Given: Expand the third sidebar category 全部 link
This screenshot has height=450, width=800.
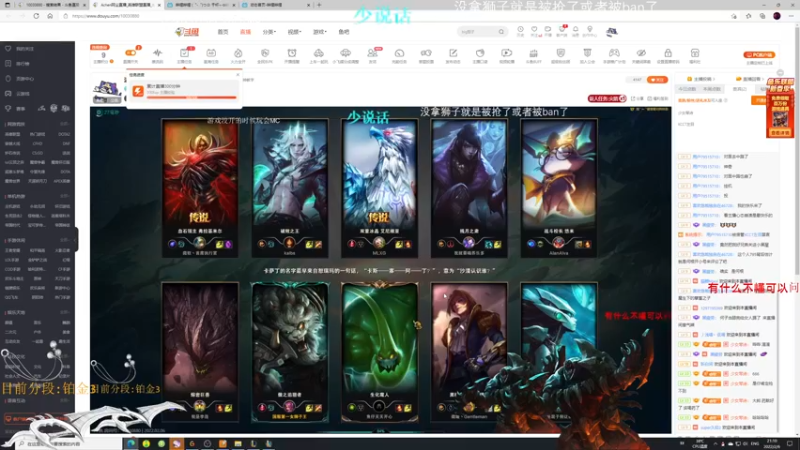Looking at the screenshot, I should pyautogui.click(x=64, y=240).
